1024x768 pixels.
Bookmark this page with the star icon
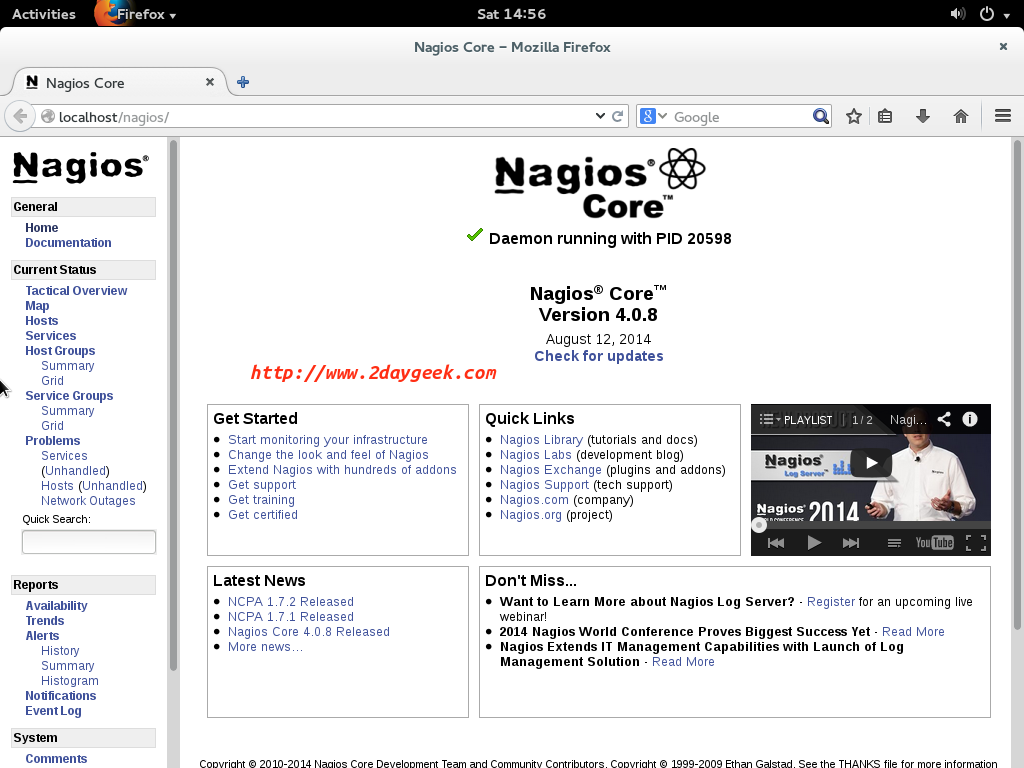(854, 116)
